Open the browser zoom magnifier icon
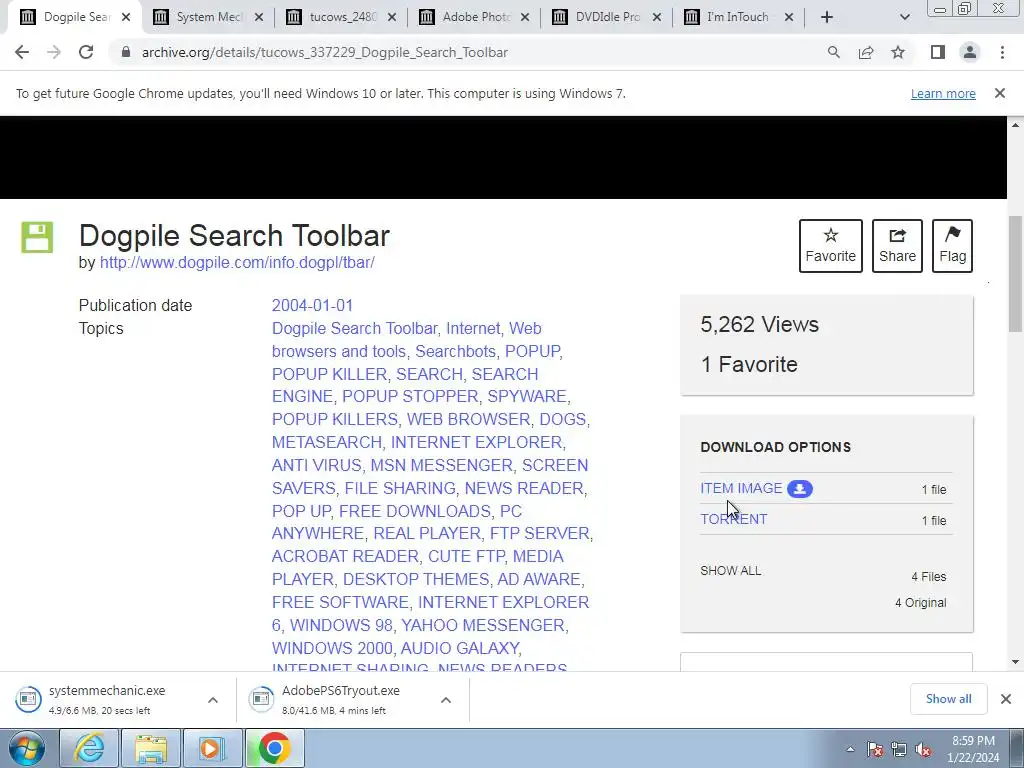 (x=833, y=52)
